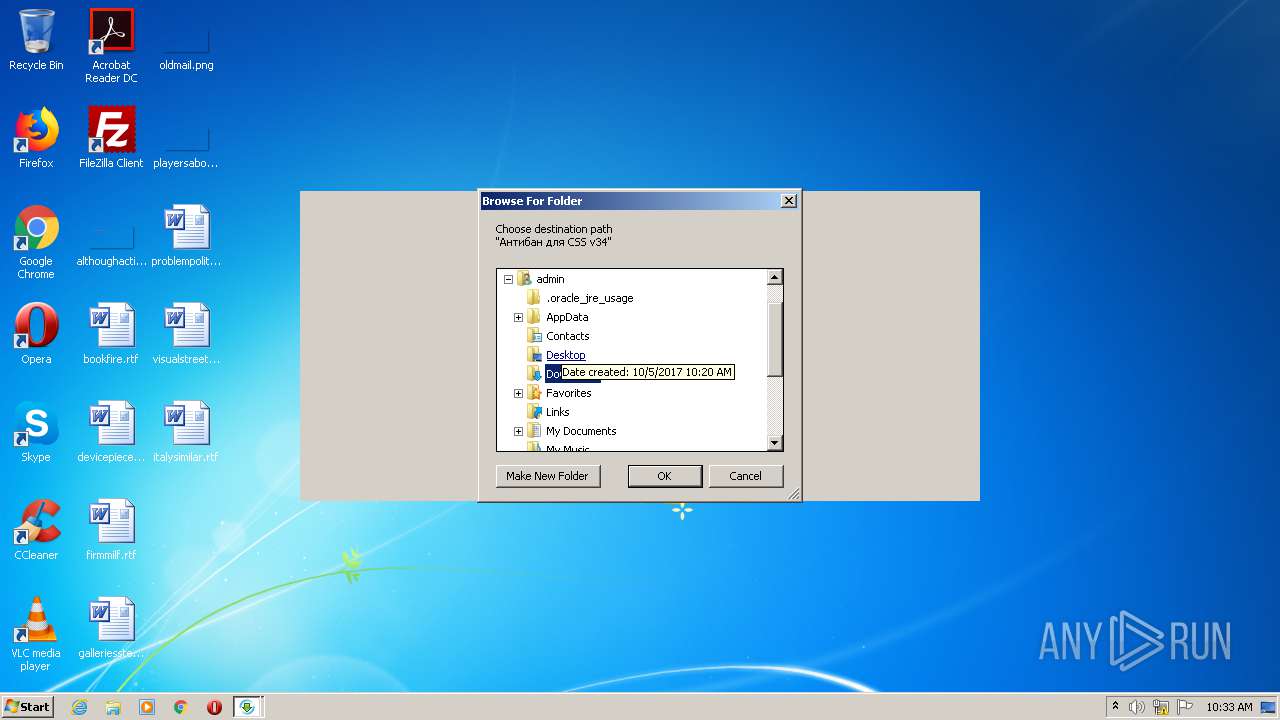
Task: Confirm with the OK button
Action: [664, 476]
